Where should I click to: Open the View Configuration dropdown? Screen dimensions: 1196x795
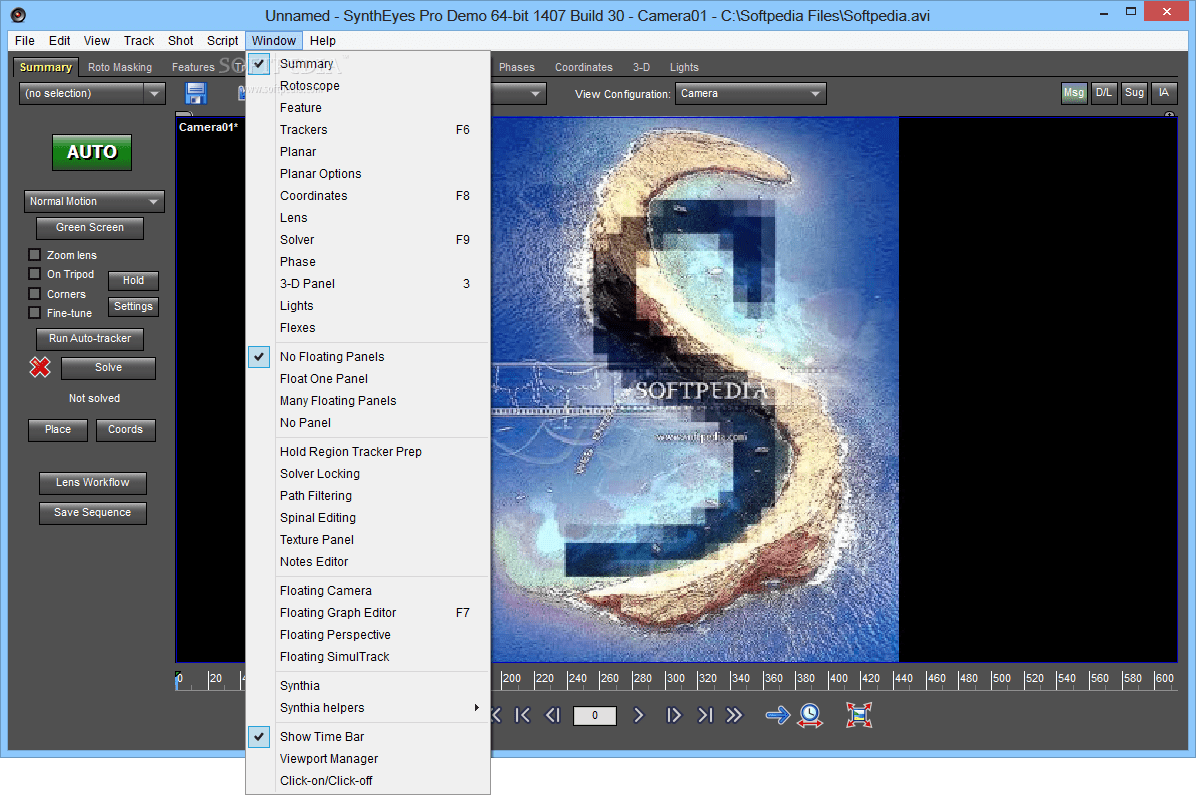(750, 93)
